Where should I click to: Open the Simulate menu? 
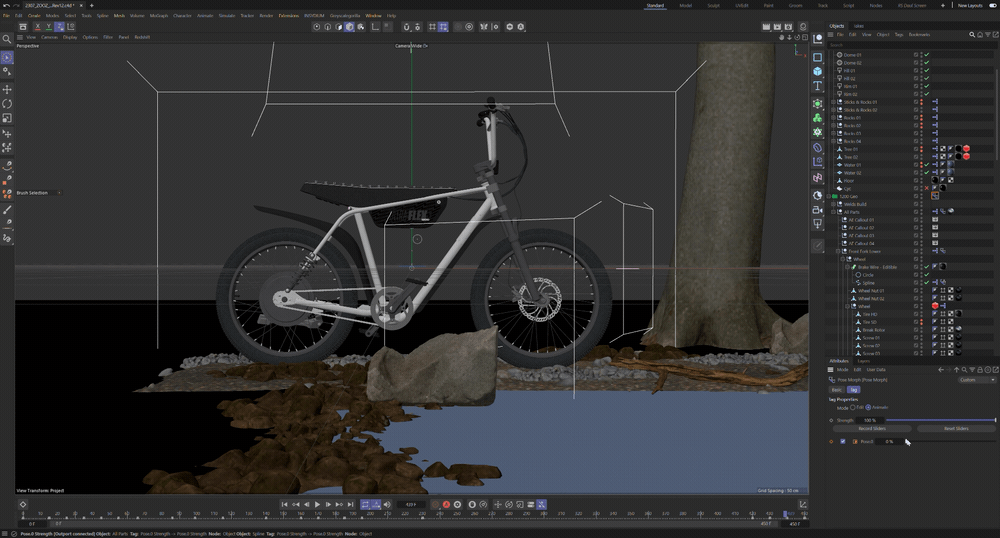point(227,15)
